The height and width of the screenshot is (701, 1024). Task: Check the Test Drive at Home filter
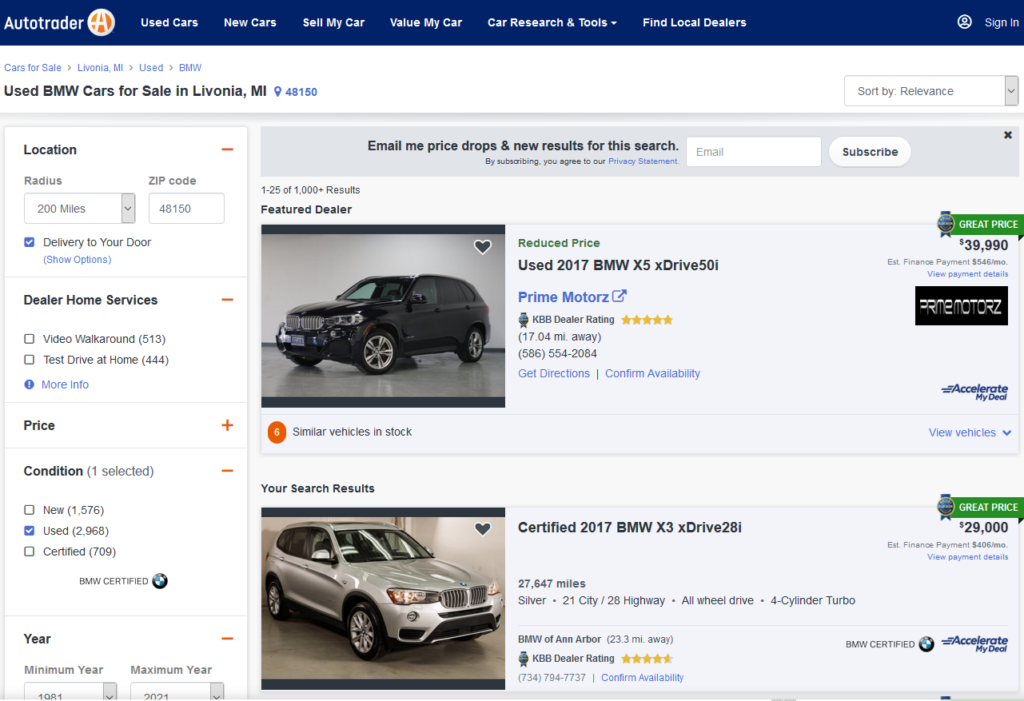[29, 360]
